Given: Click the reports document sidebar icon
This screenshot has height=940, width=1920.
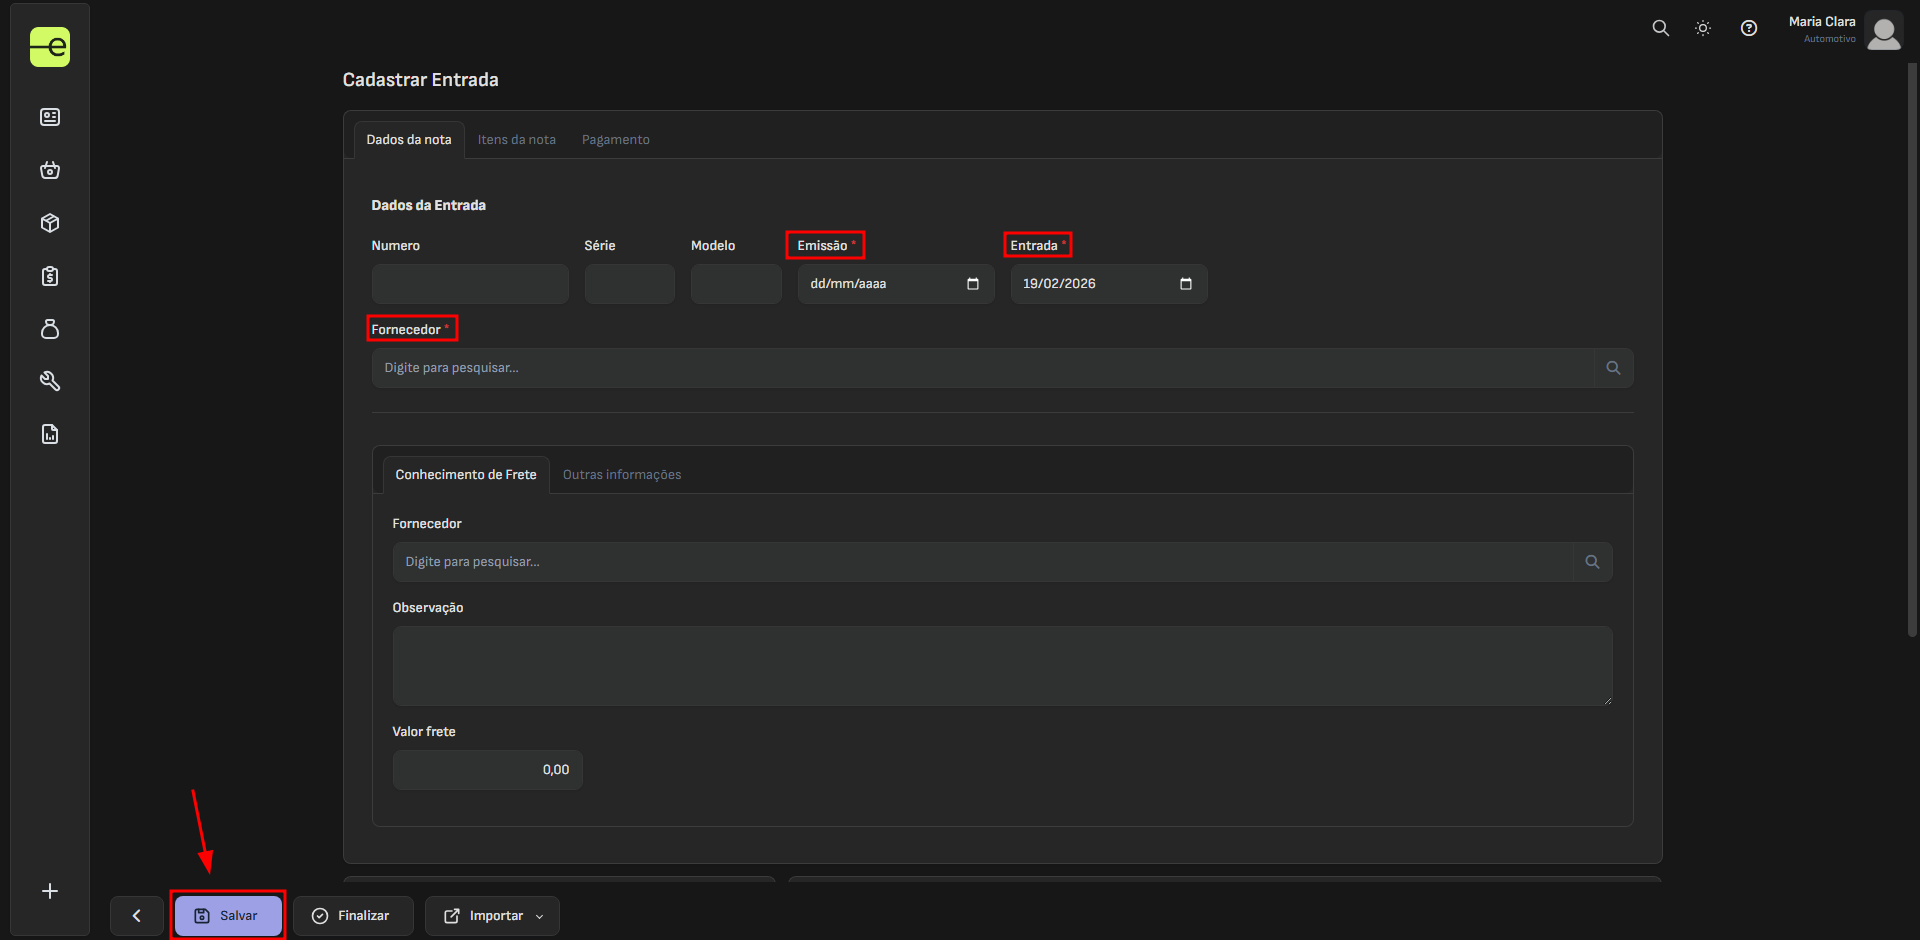Looking at the screenshot, I should (50, 434).
